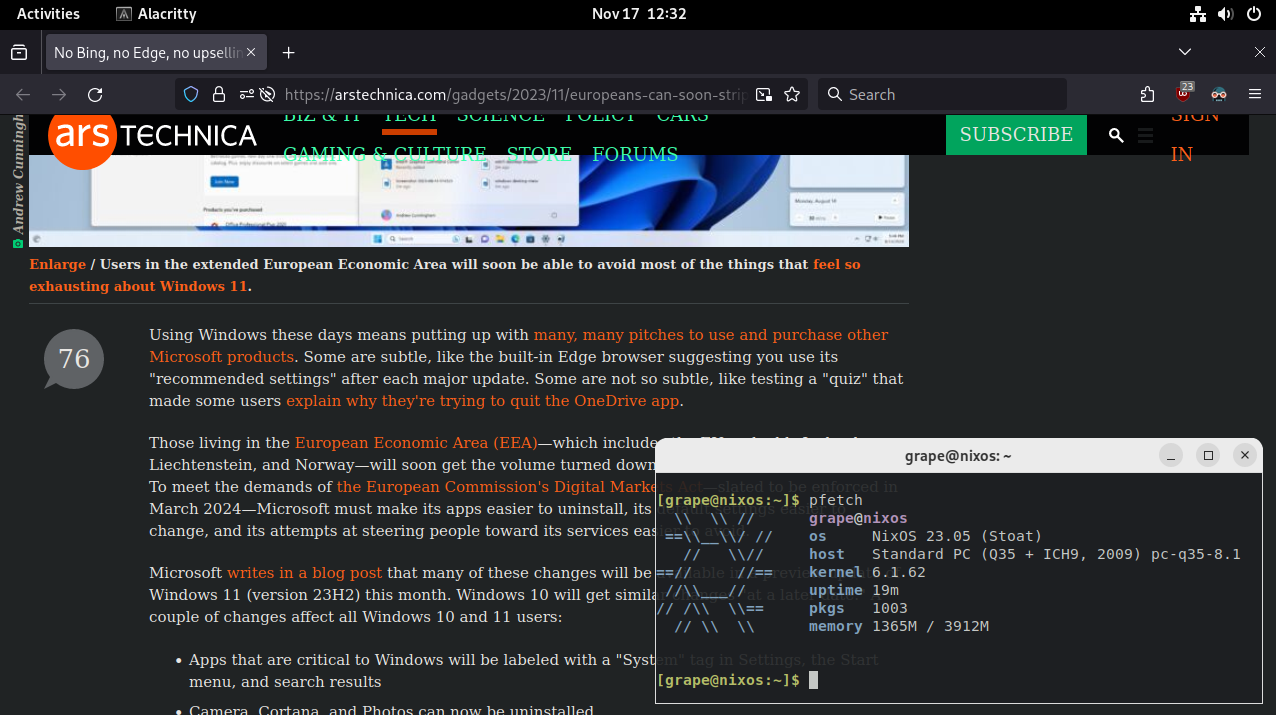Open the volume icon in the top bar
Screen dimensions: 1276x715
coord(1226,14)
